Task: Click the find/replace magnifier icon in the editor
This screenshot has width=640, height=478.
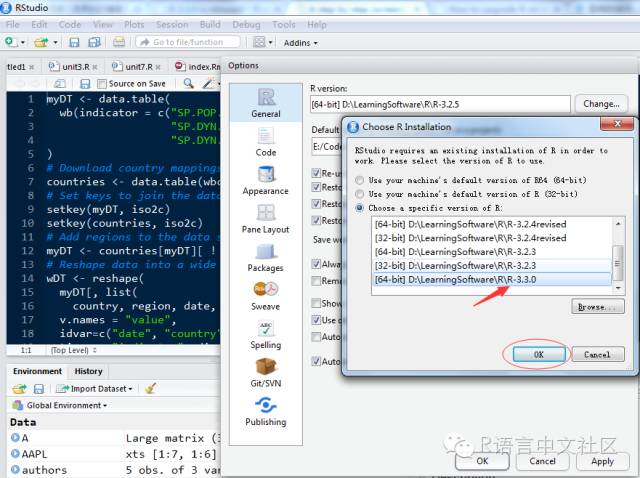Action: [x=188, y=83]
